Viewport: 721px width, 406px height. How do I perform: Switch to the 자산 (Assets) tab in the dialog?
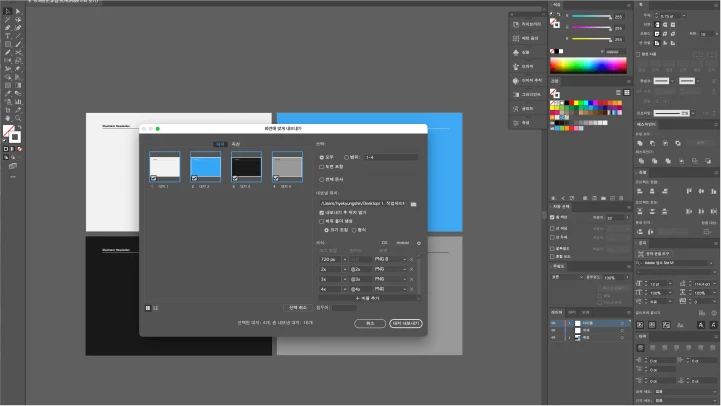[x=235, y=144]
